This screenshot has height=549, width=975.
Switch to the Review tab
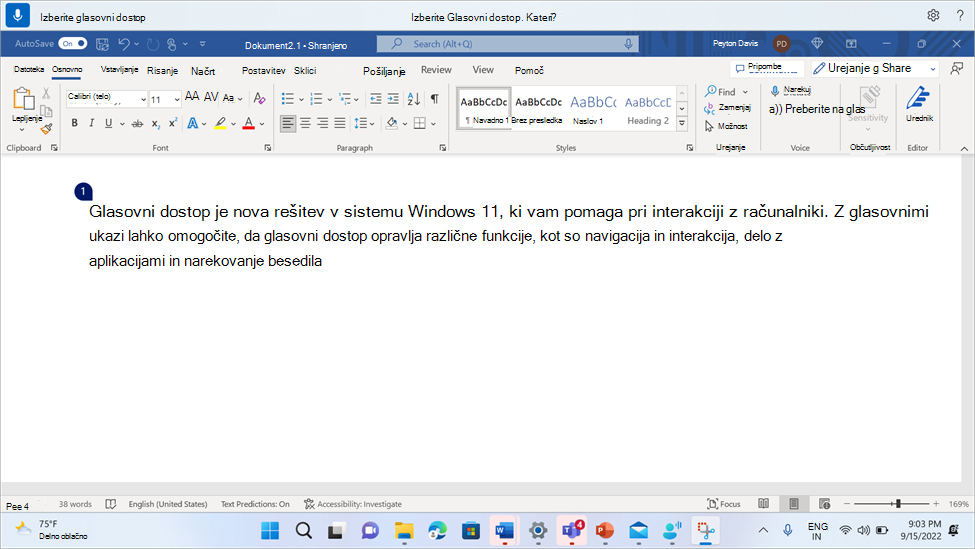[x=436, y=70]
